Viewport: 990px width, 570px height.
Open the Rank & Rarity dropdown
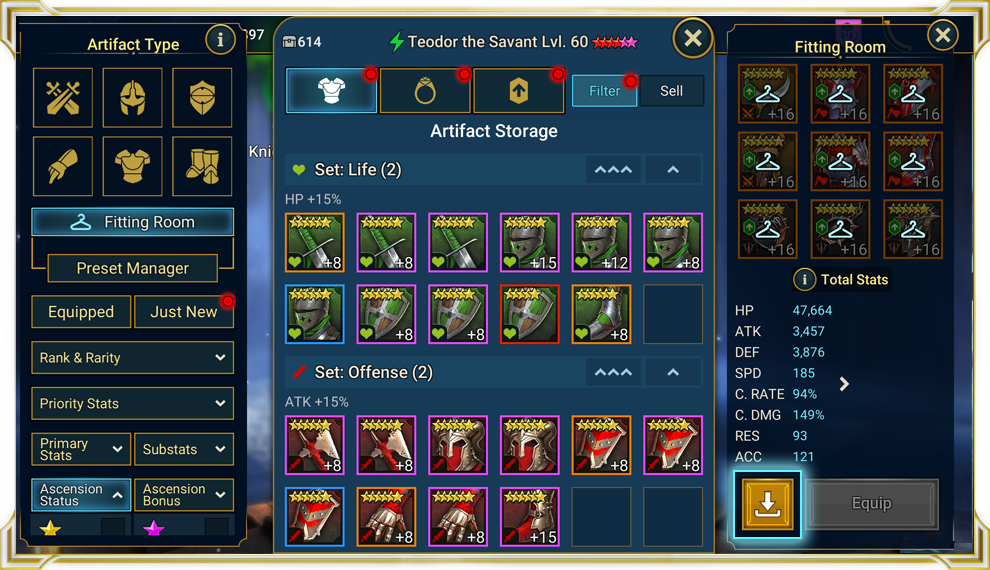pos(133,358)
